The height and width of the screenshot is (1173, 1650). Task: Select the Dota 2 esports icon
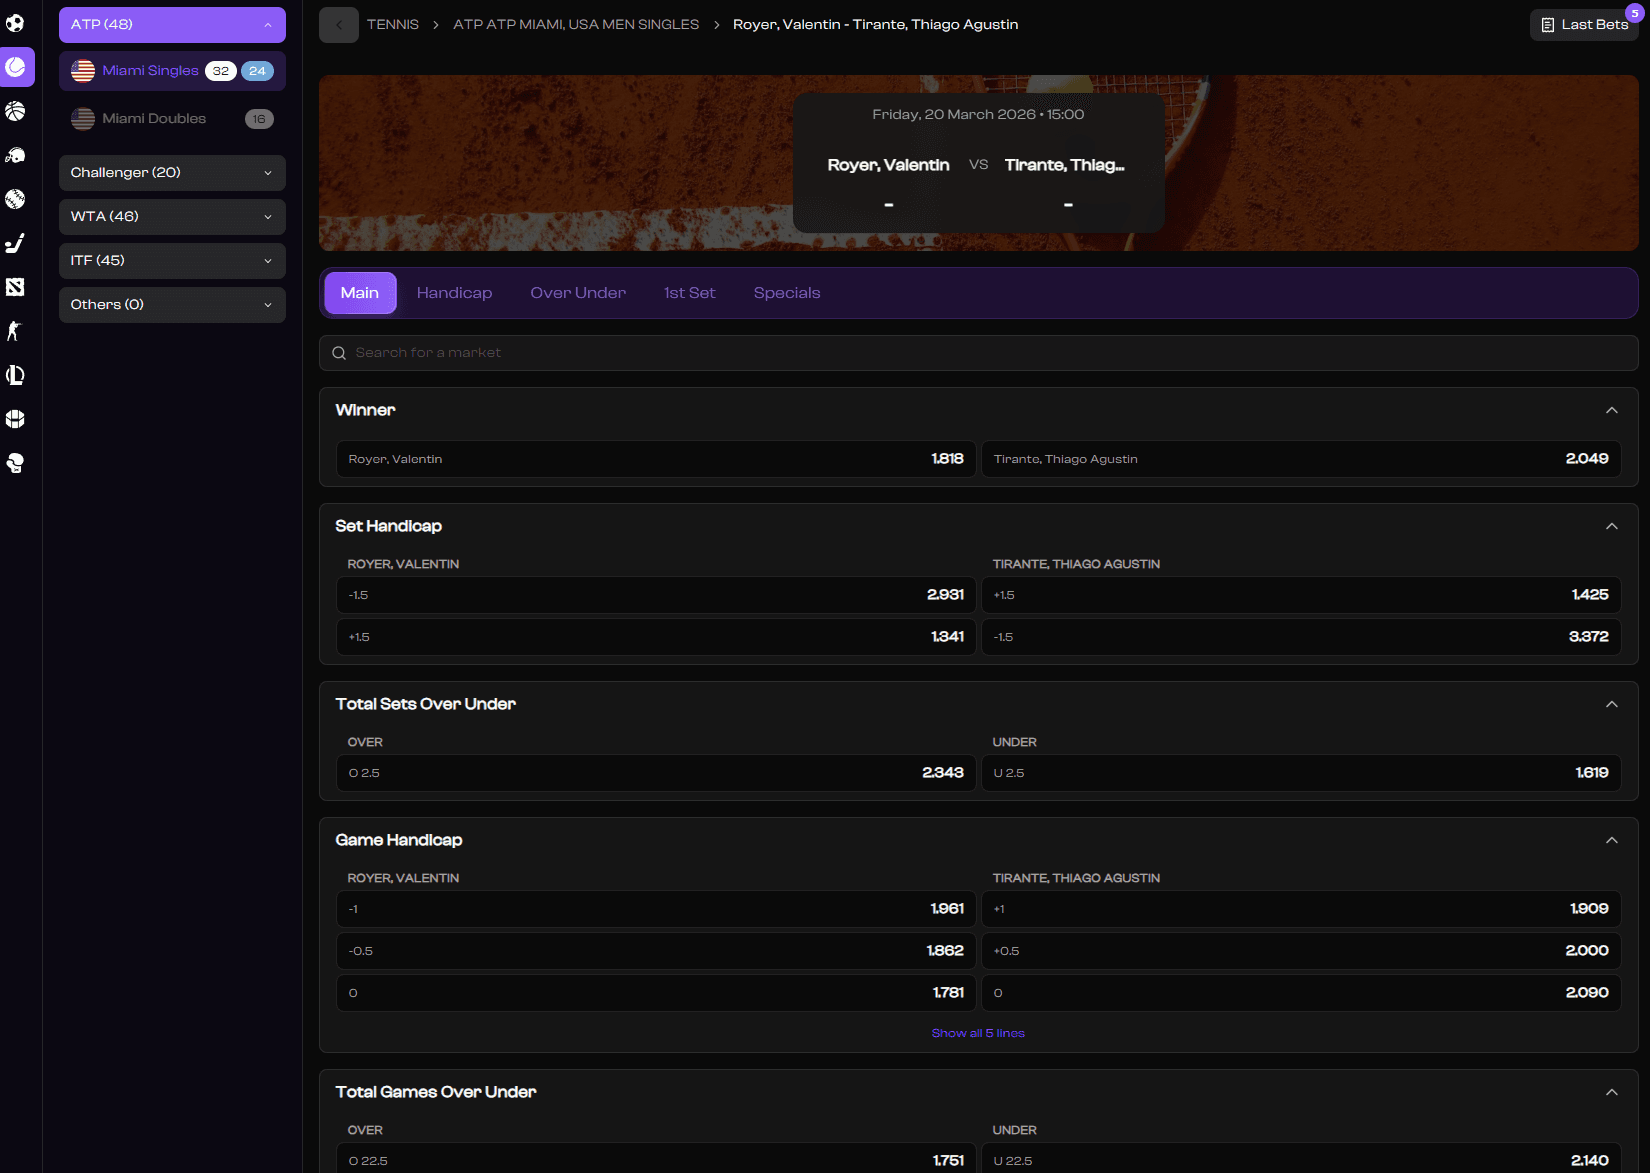[15, 287]
